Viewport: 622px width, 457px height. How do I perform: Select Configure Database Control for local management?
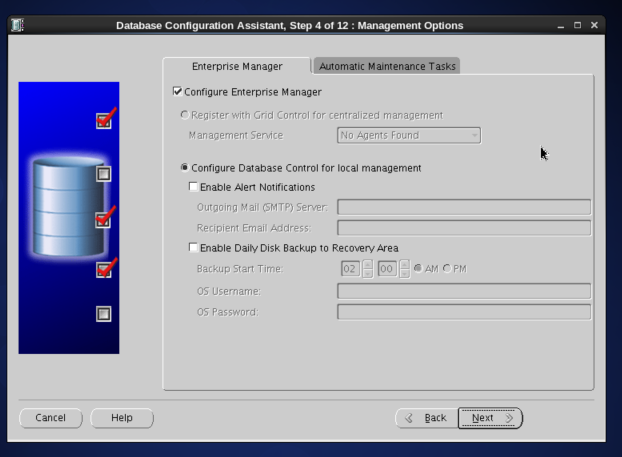coord(184,168)
